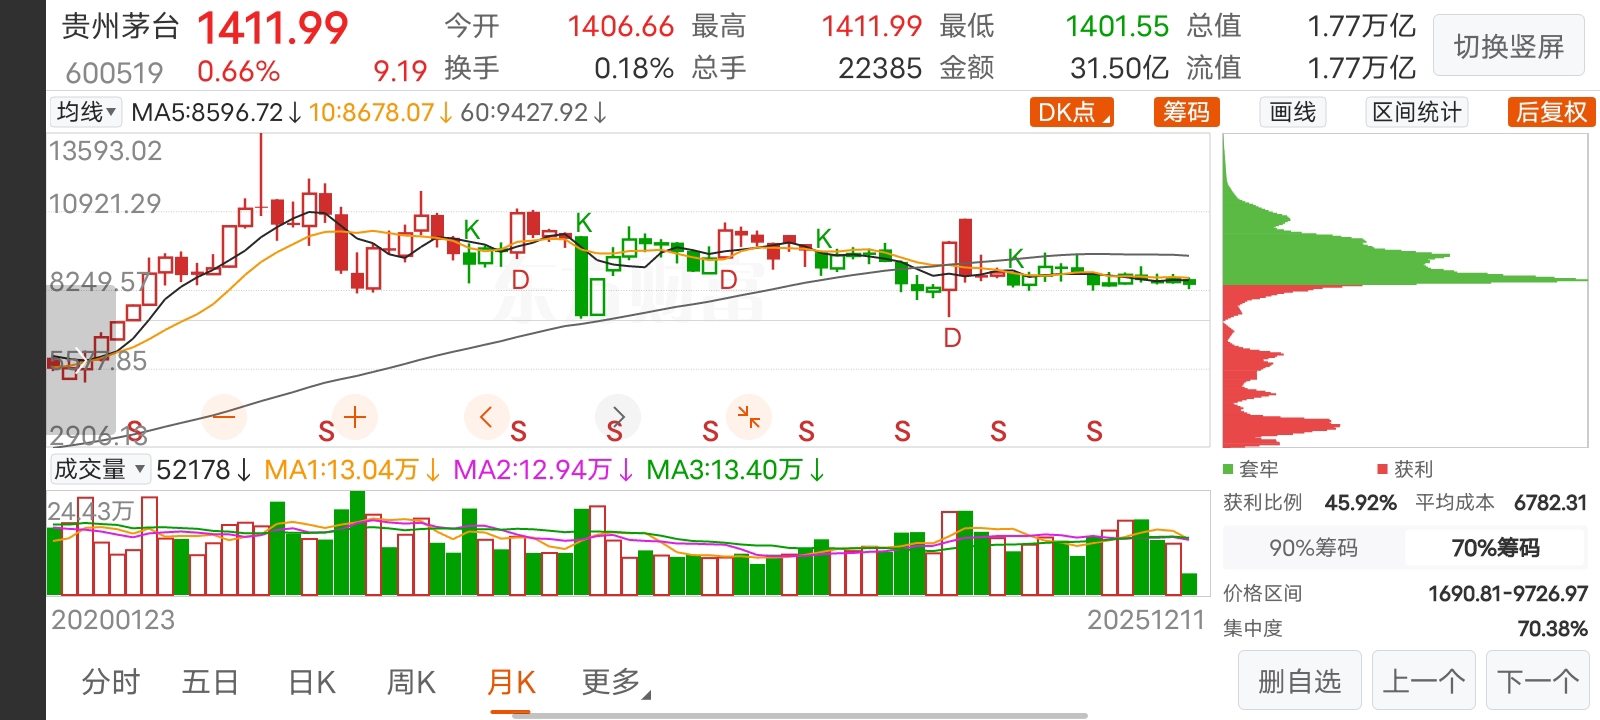Move chart right with right chevron icon
Image resolution: width=1600 pixels, height=720 pixels.
[x=618, y=417]
